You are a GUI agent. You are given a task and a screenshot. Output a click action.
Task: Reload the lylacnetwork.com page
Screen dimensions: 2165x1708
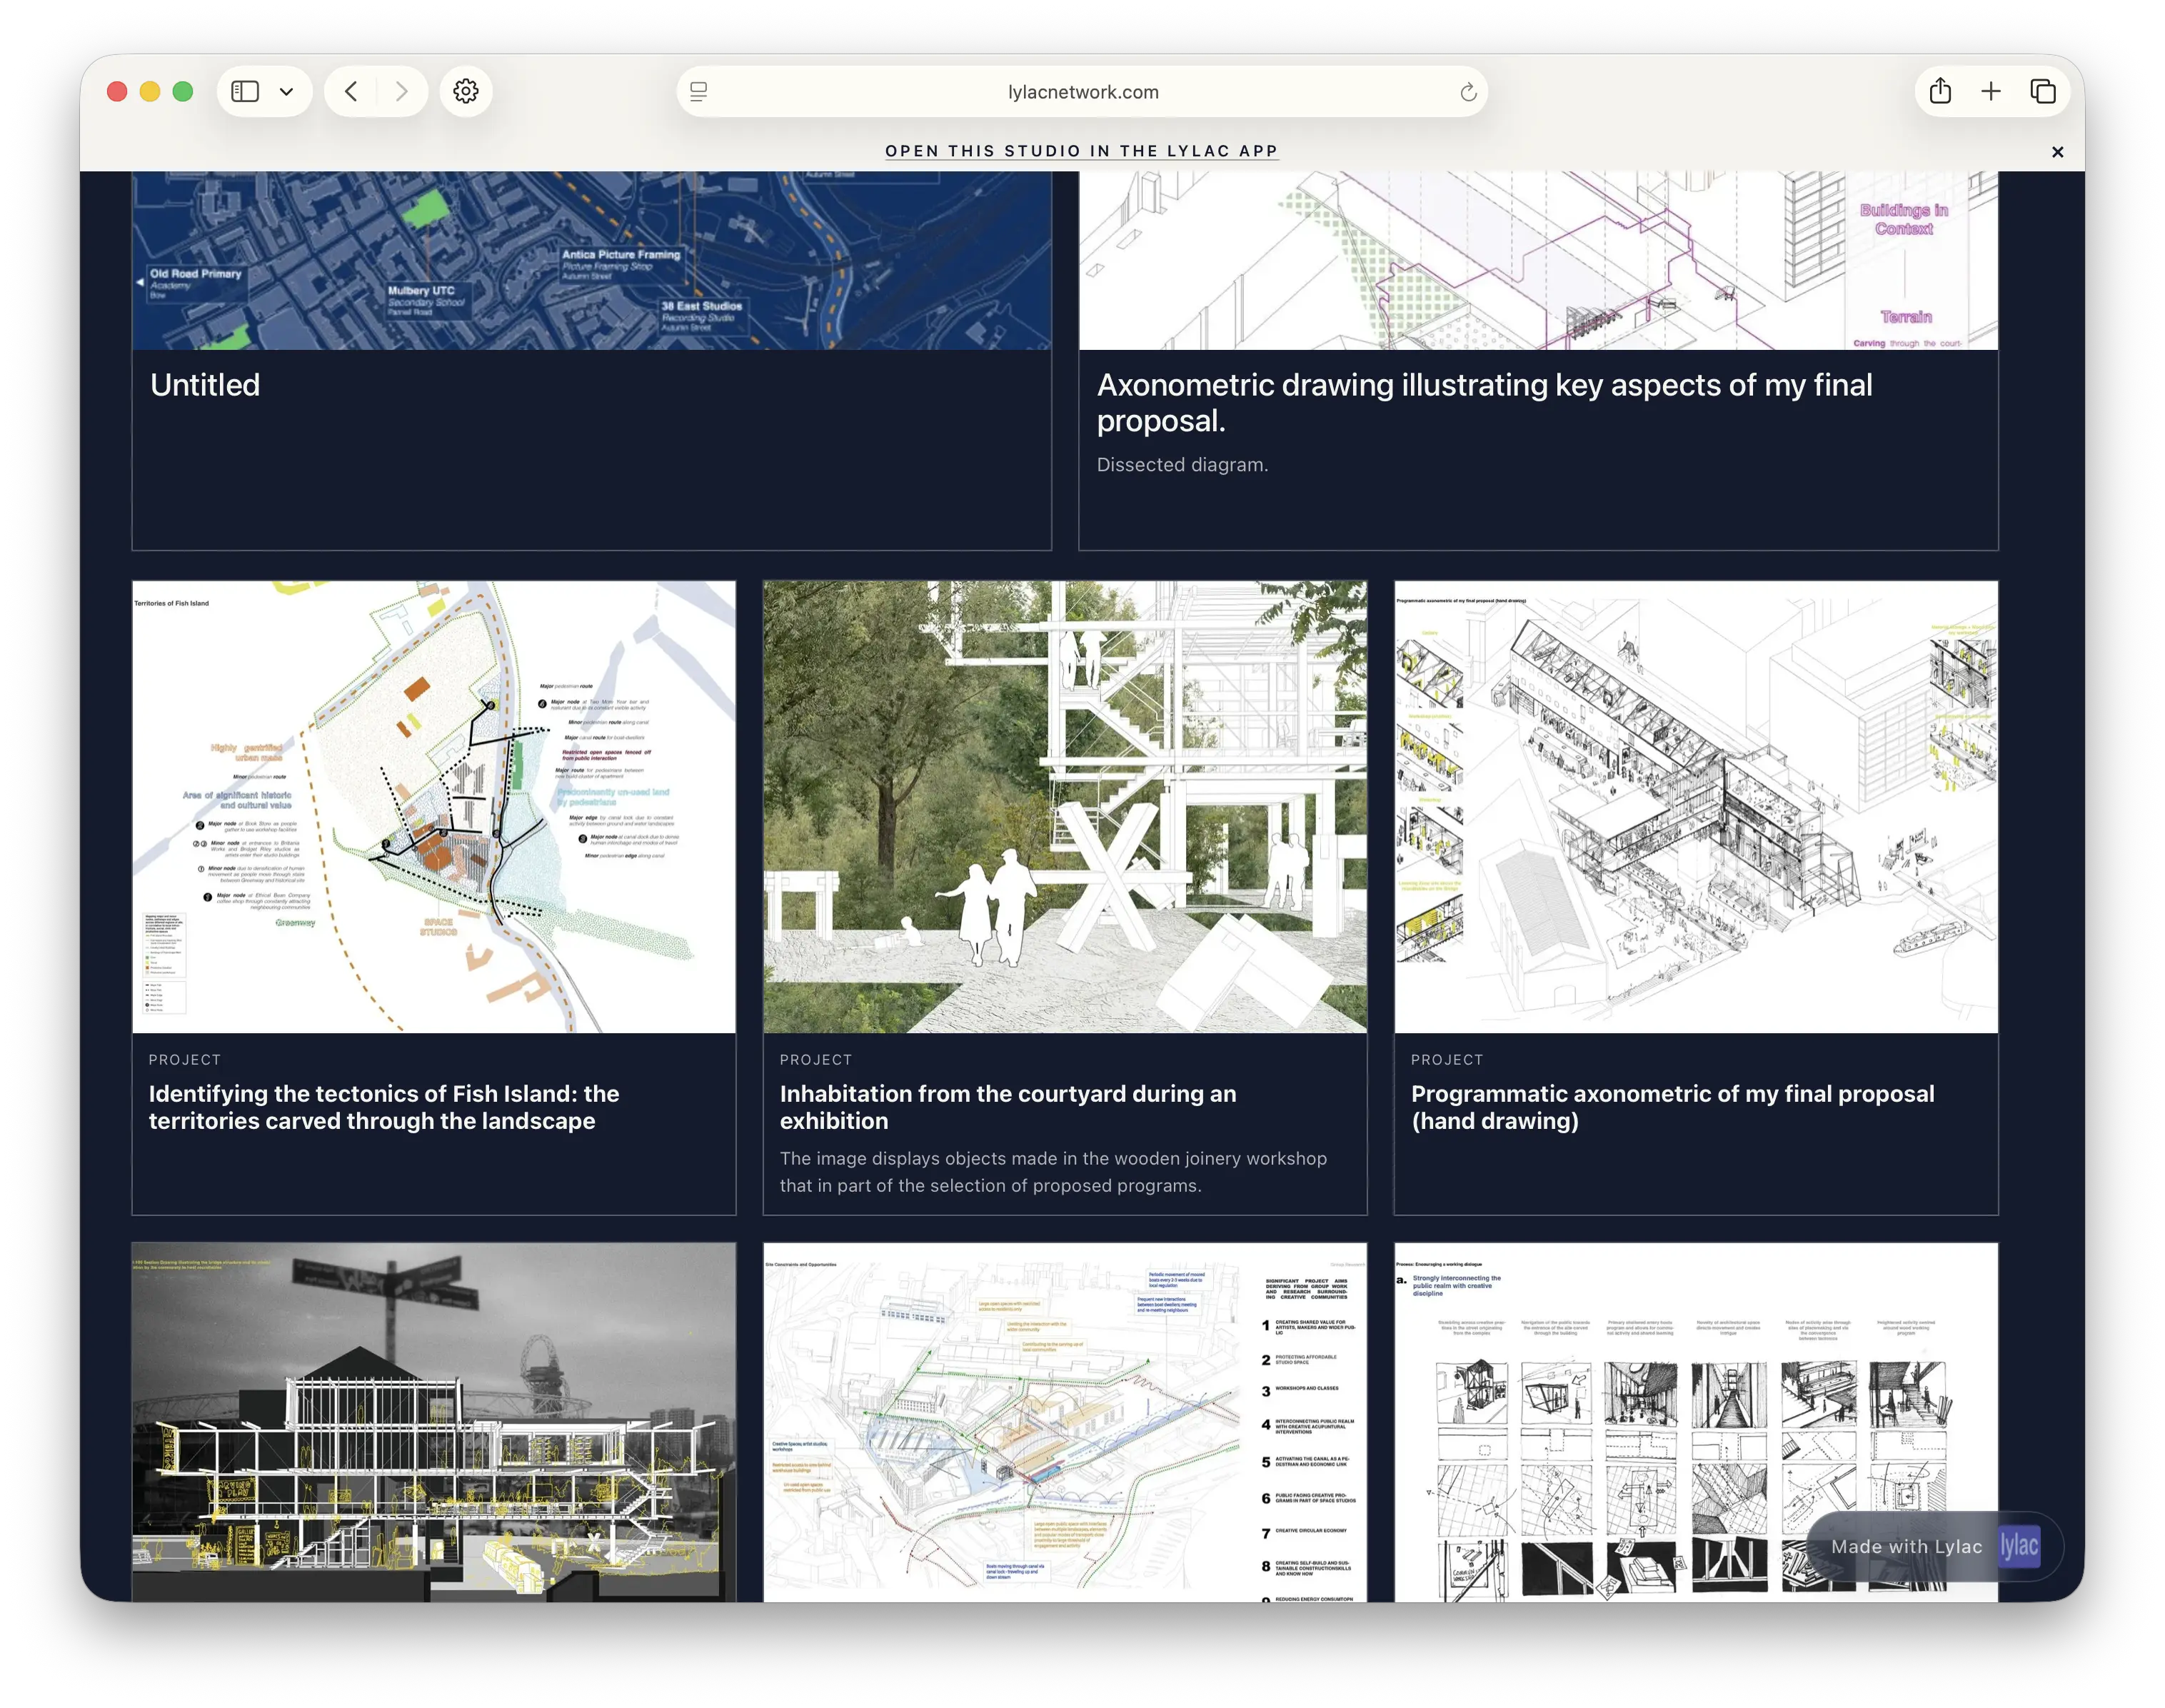click(1468, 91)
